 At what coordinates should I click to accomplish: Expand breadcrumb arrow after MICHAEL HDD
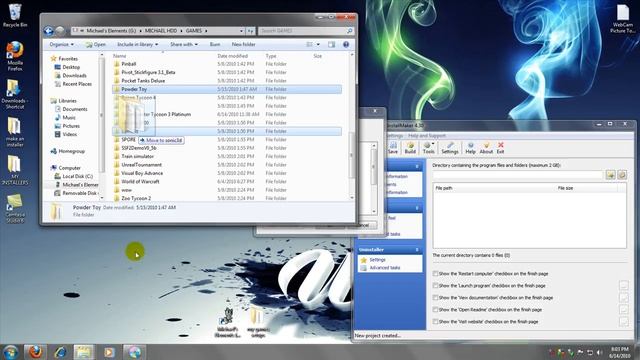coord(182,31)
